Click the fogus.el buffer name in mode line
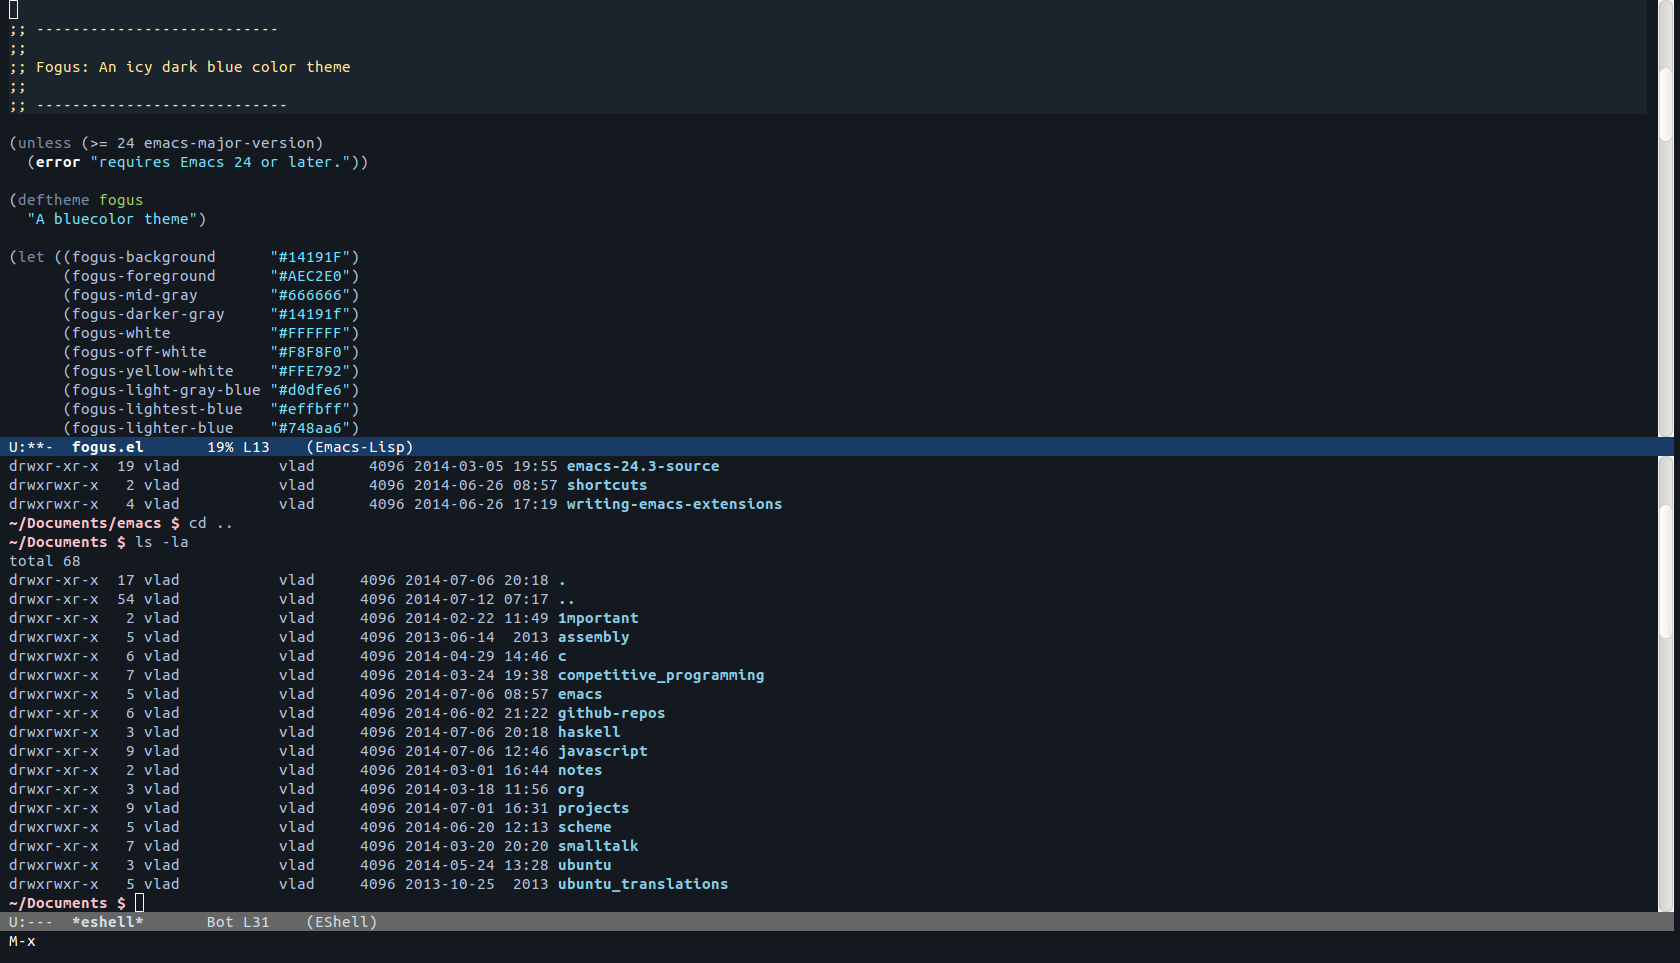This screenshot has height=963, width=1680. tap(107, 447)
